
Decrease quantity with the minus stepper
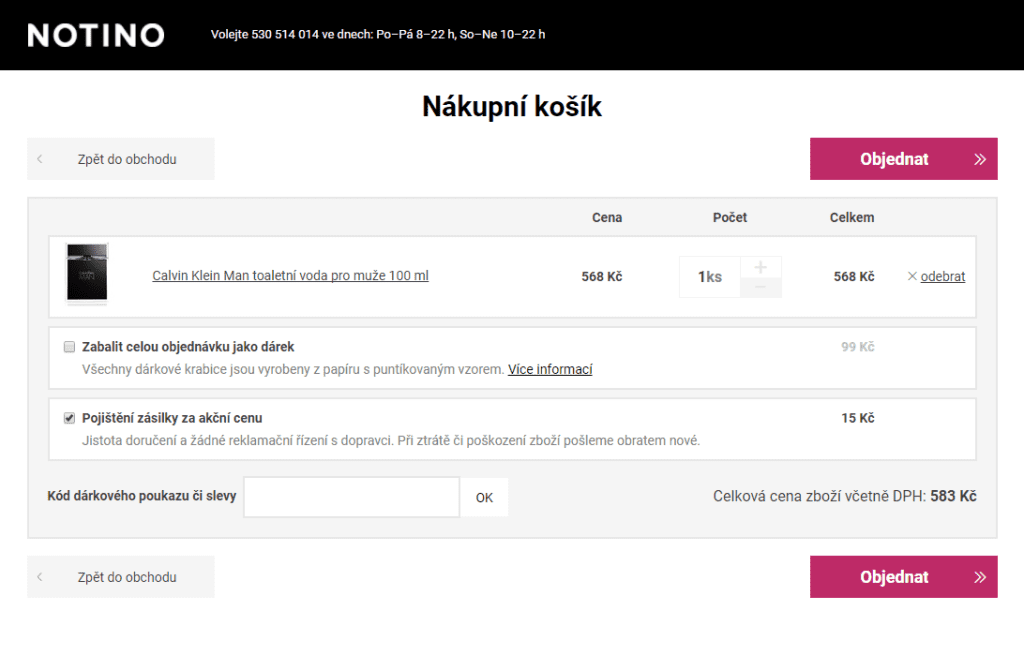click(x=760, y=287)
